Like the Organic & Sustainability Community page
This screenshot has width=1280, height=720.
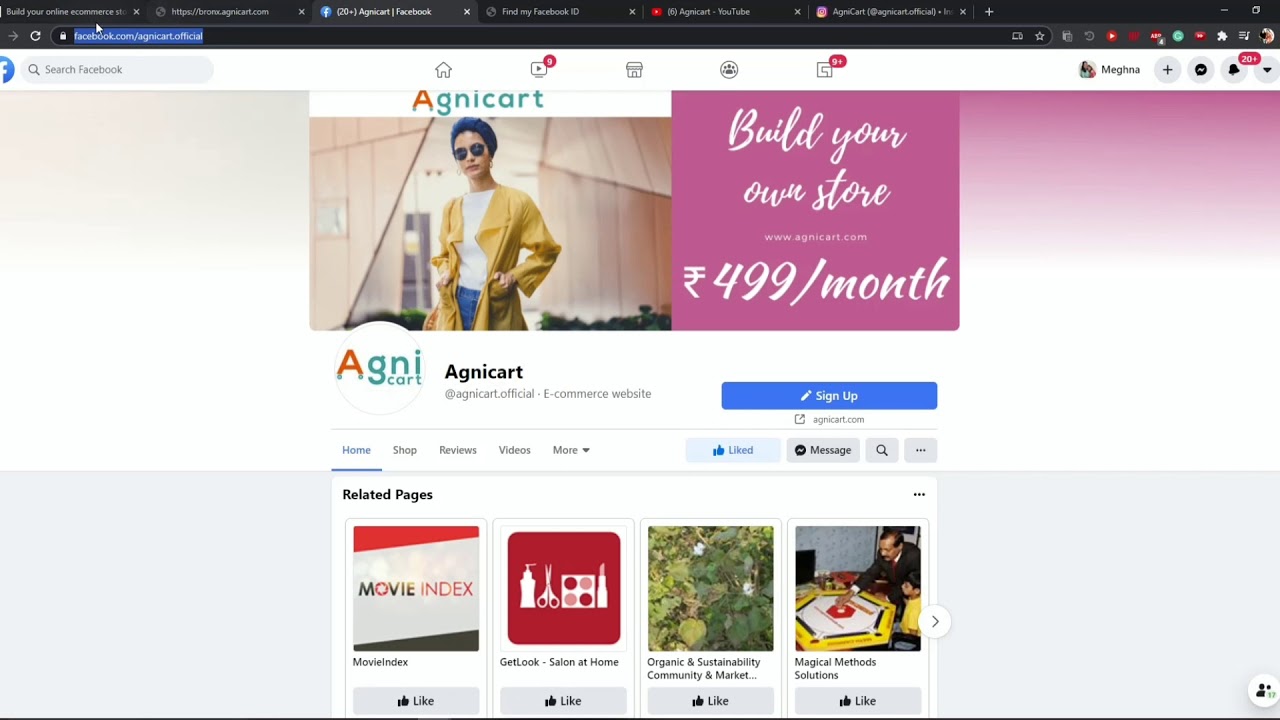710,701
